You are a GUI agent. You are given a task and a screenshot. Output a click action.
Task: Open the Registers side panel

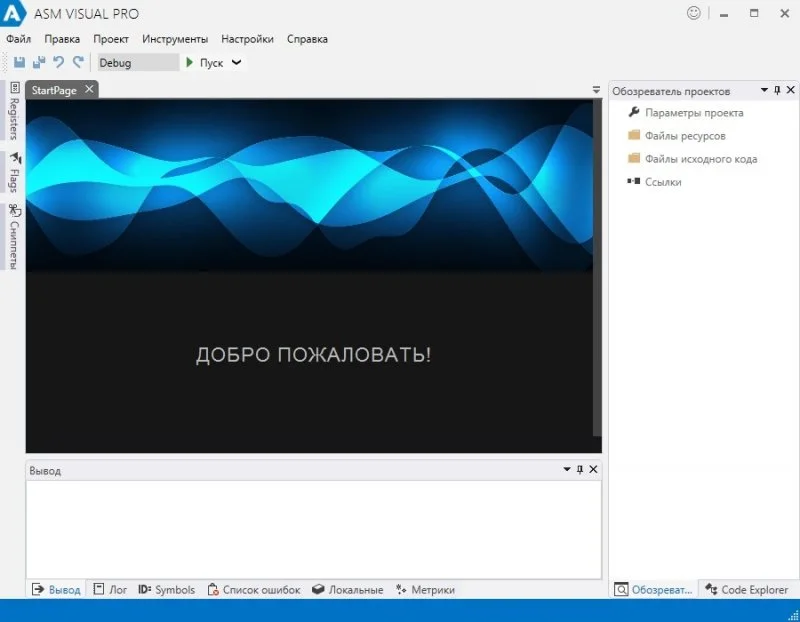14,111
